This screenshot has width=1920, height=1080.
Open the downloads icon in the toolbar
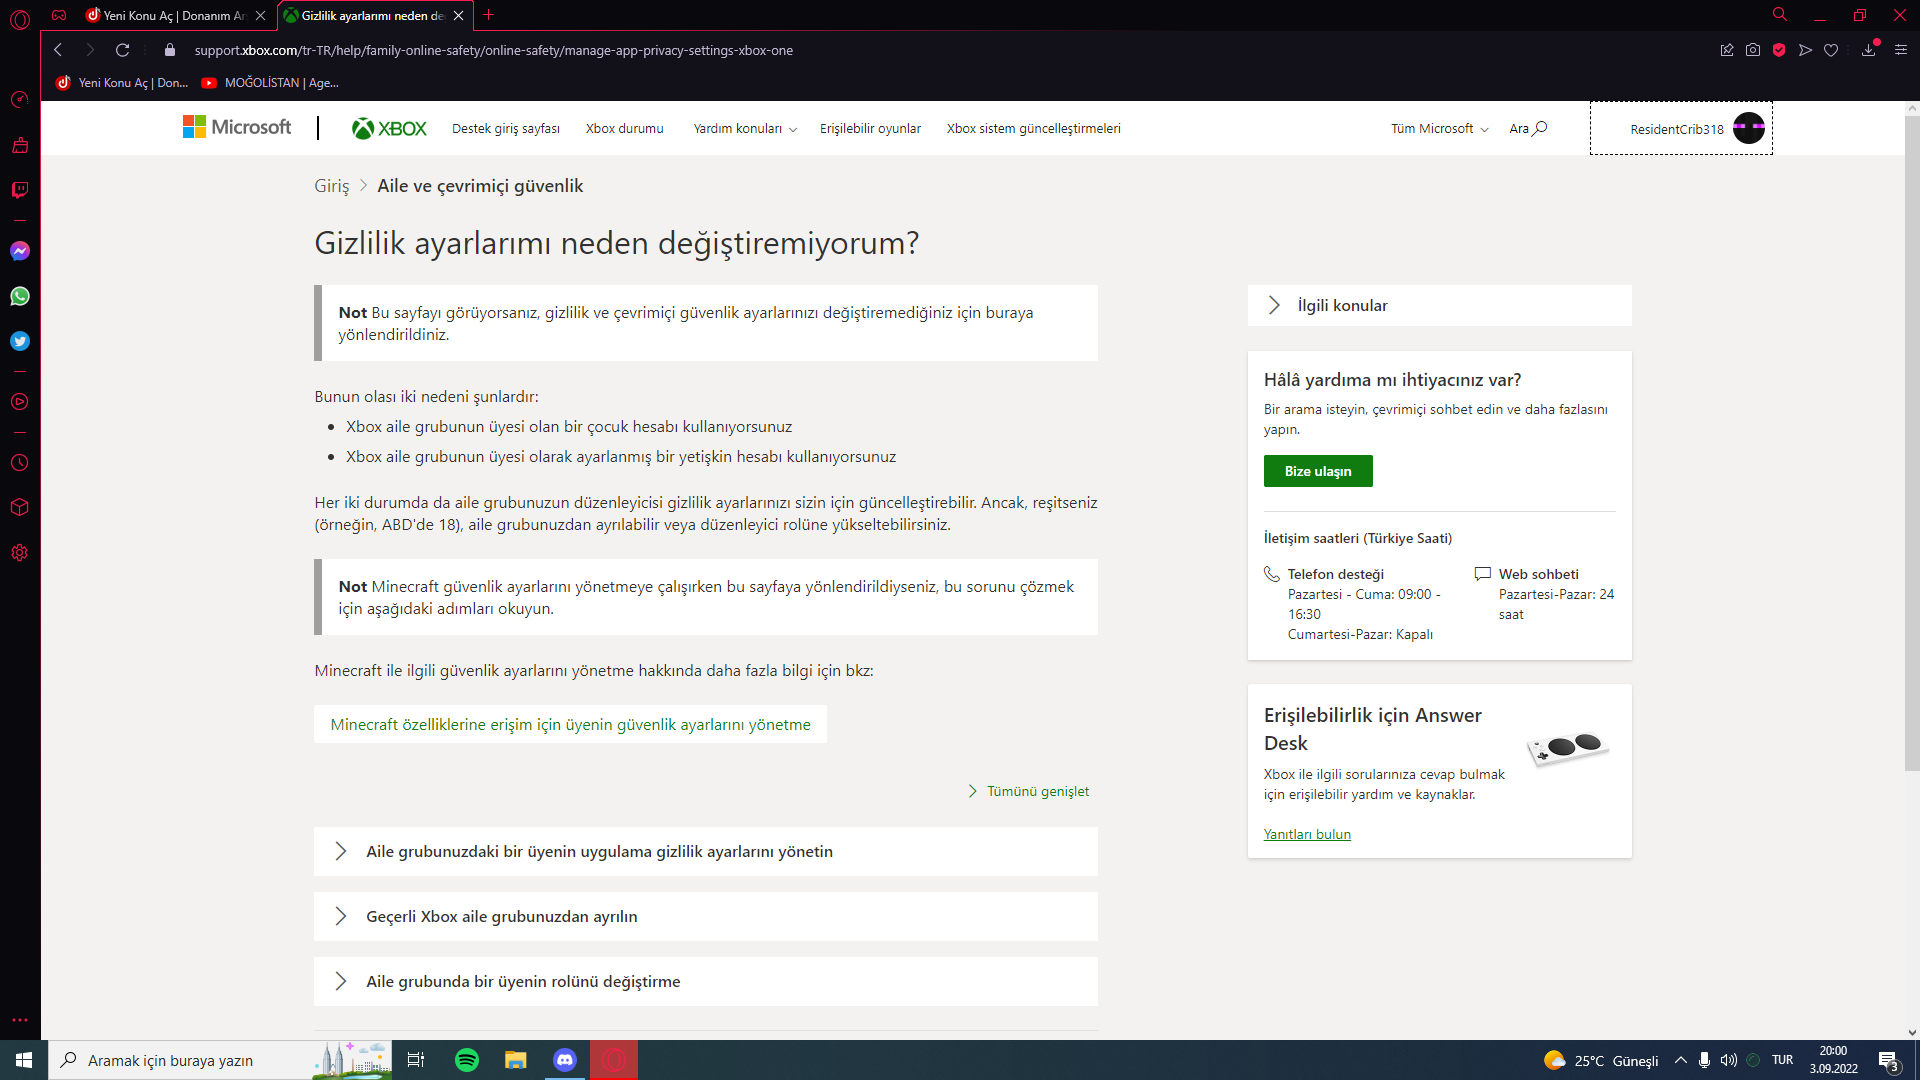pos(1868,50)
